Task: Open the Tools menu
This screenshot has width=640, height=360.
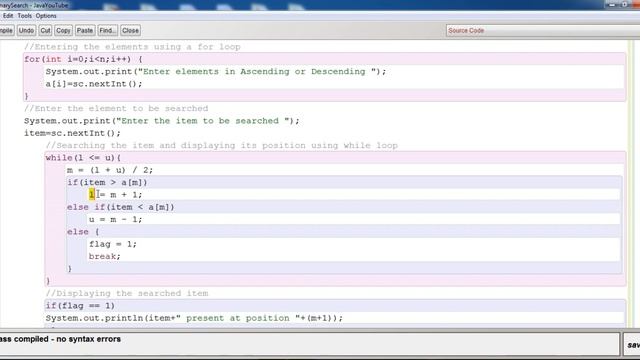Action: point(24,16)
